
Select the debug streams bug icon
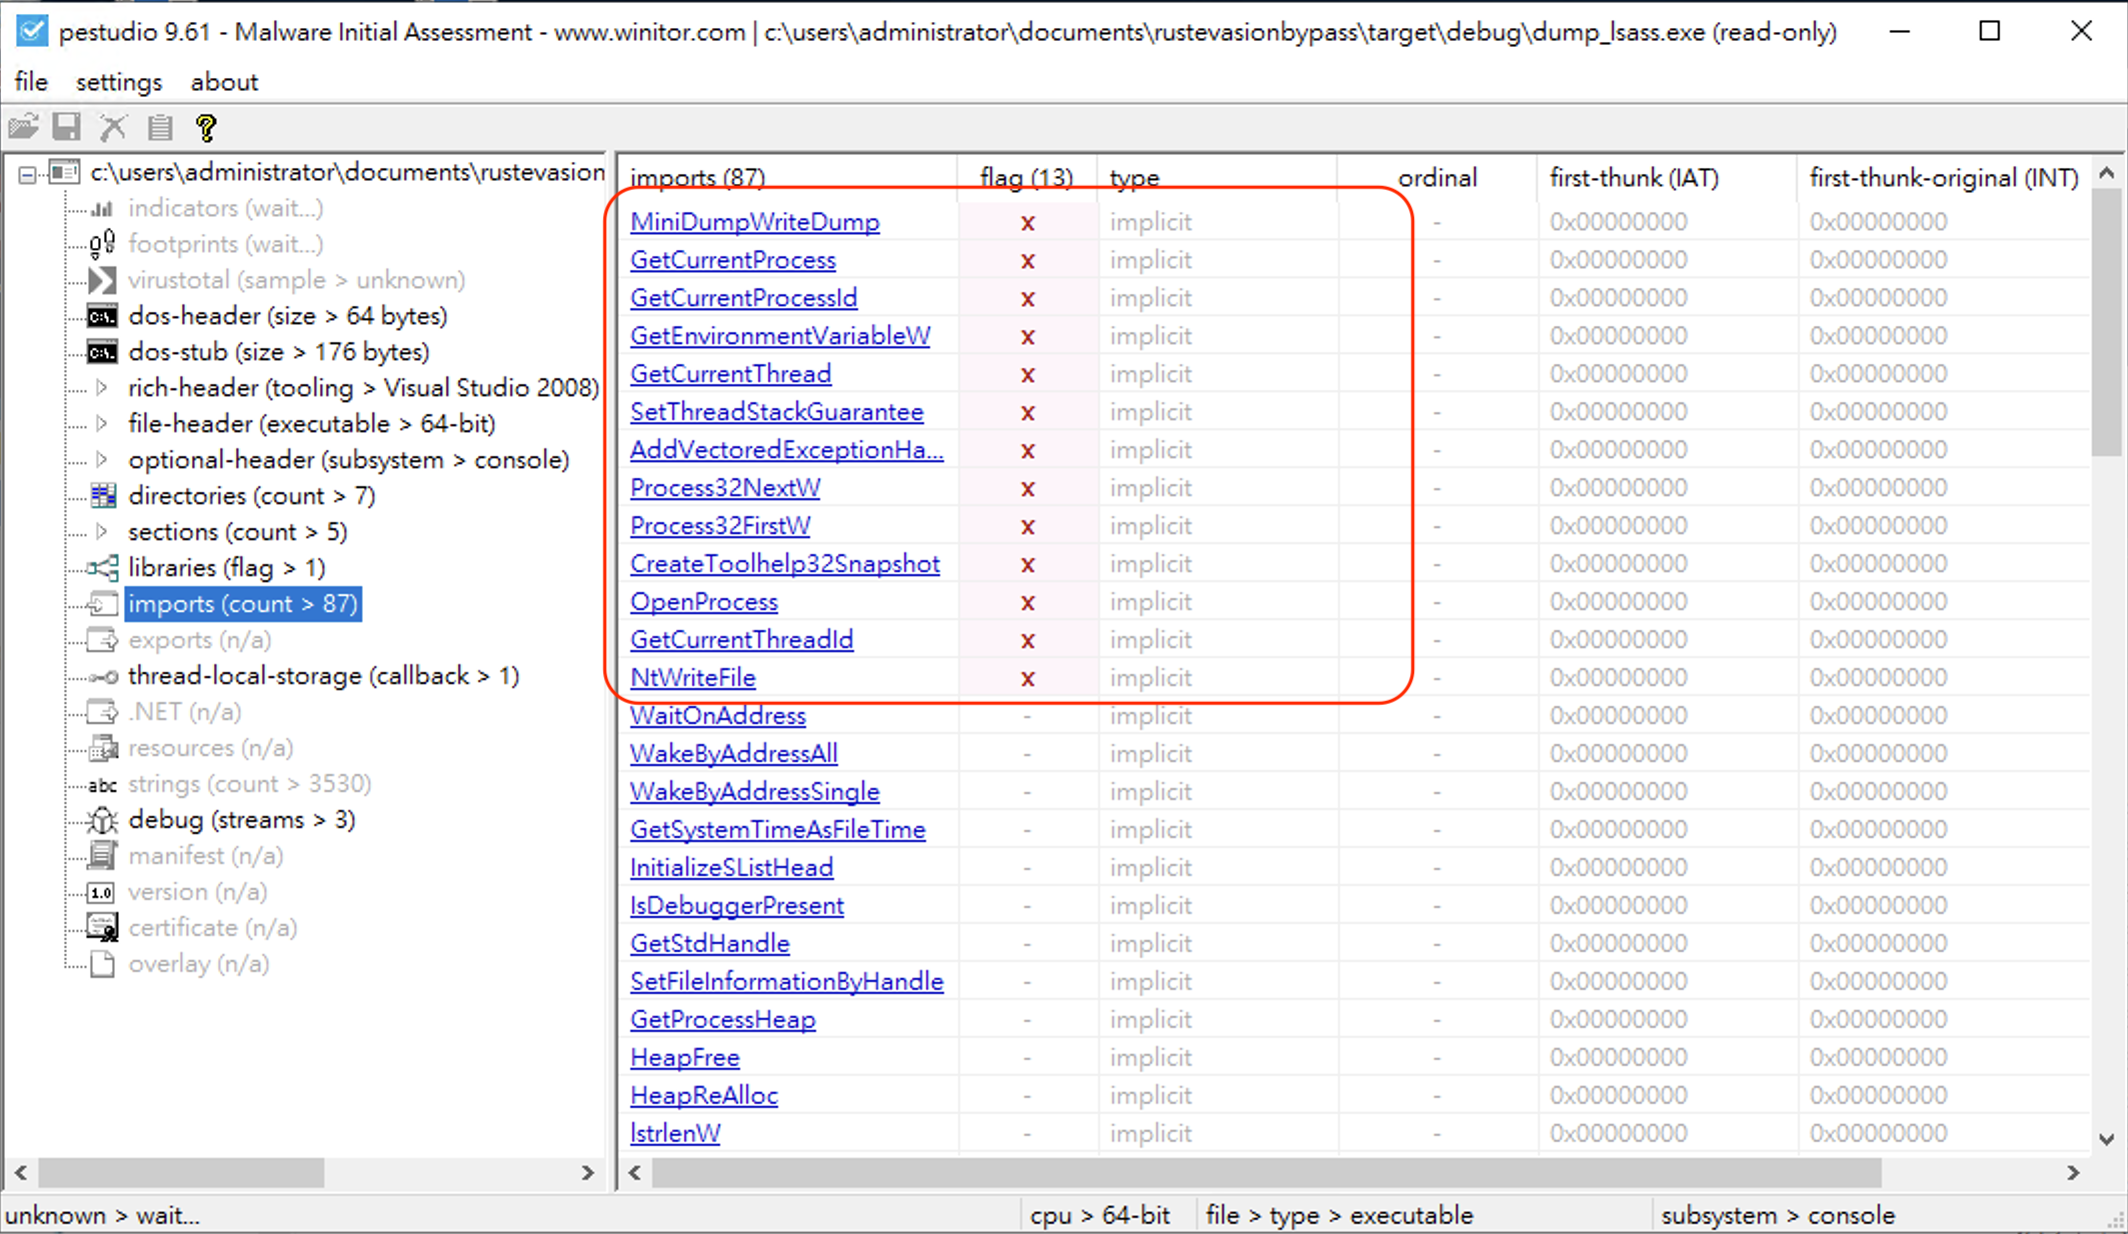[102, 820]
